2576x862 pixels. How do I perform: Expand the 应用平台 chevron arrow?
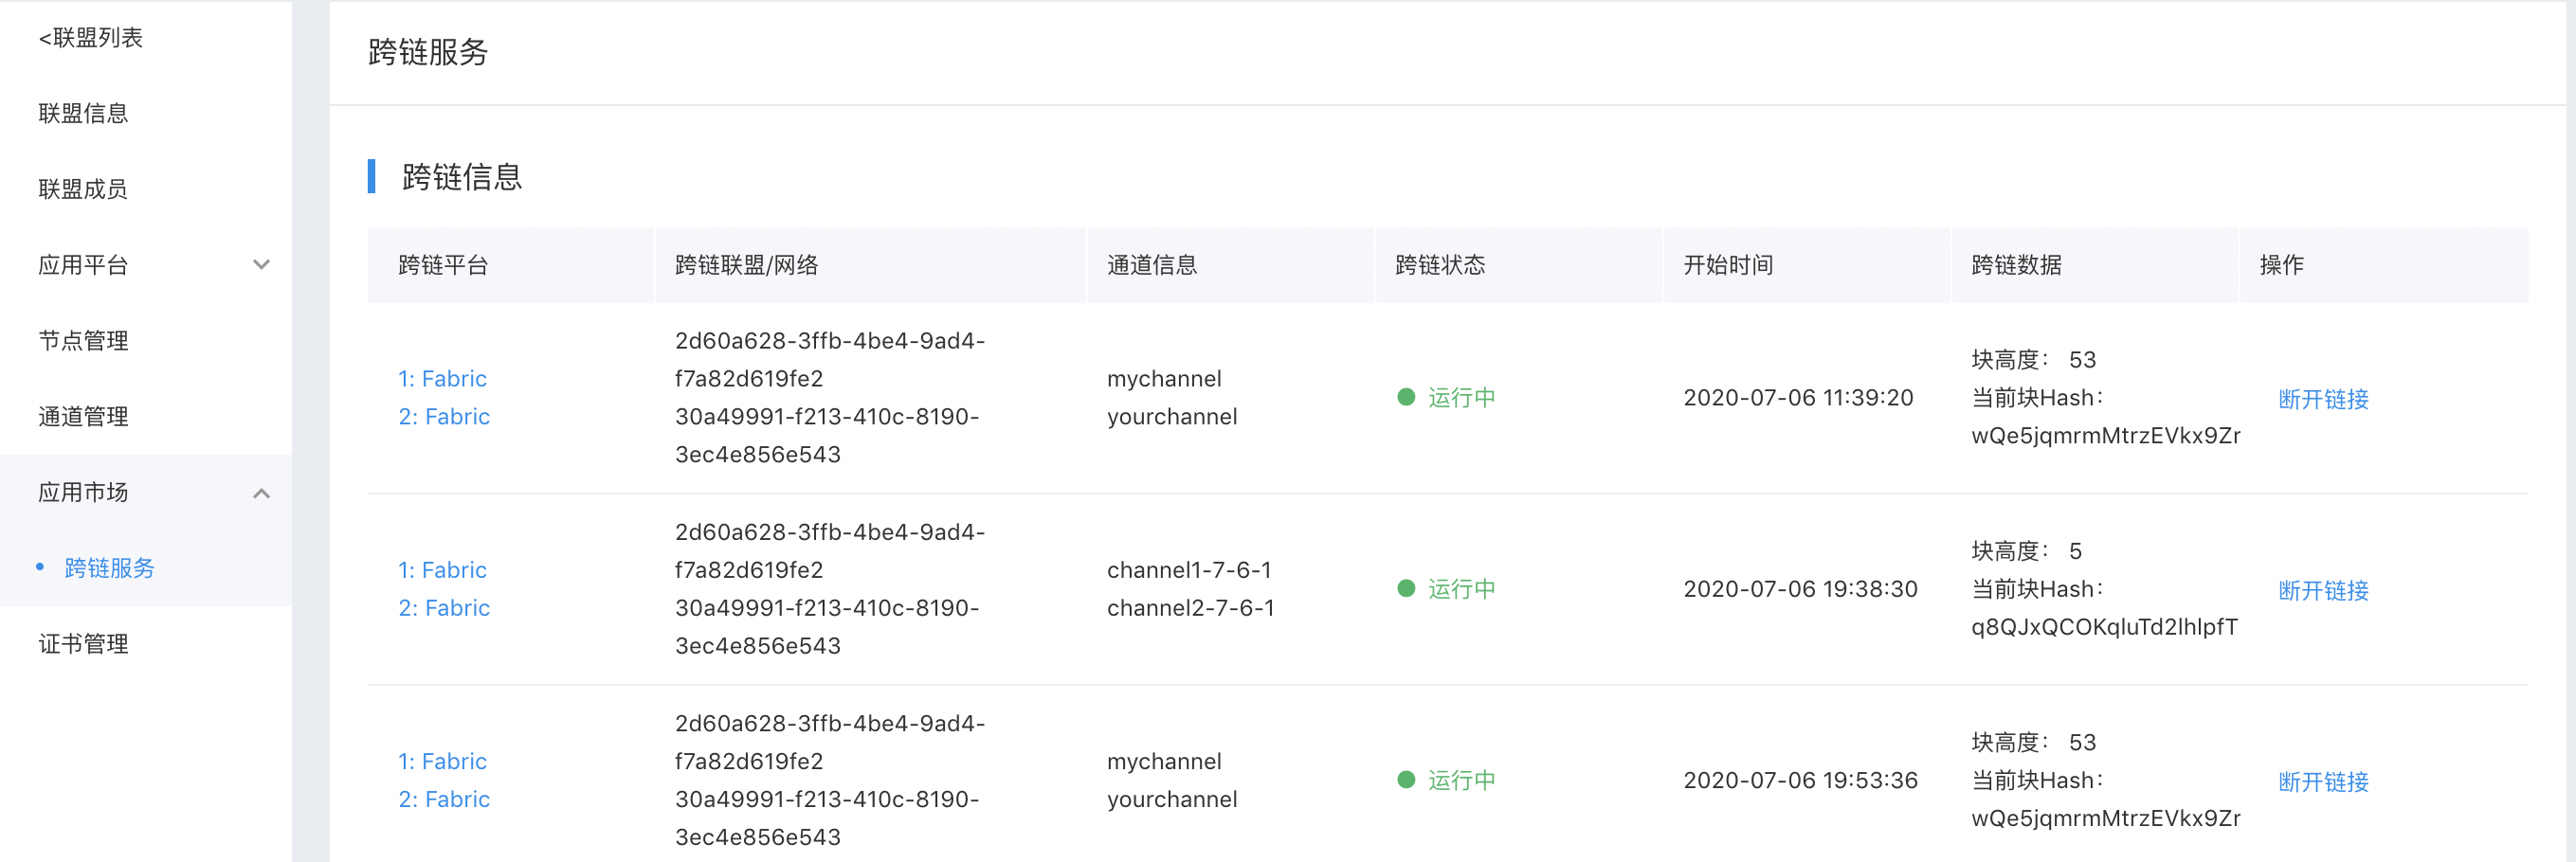[x=261, y=265]
